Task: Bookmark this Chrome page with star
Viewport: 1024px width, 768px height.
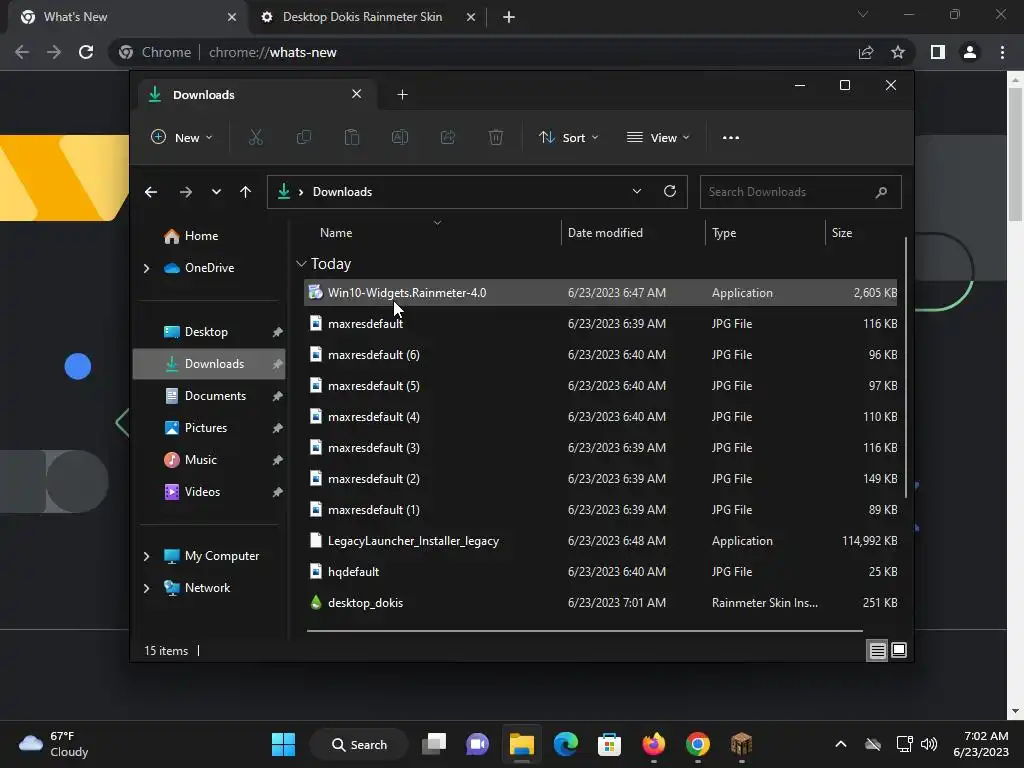Action: 898,52
